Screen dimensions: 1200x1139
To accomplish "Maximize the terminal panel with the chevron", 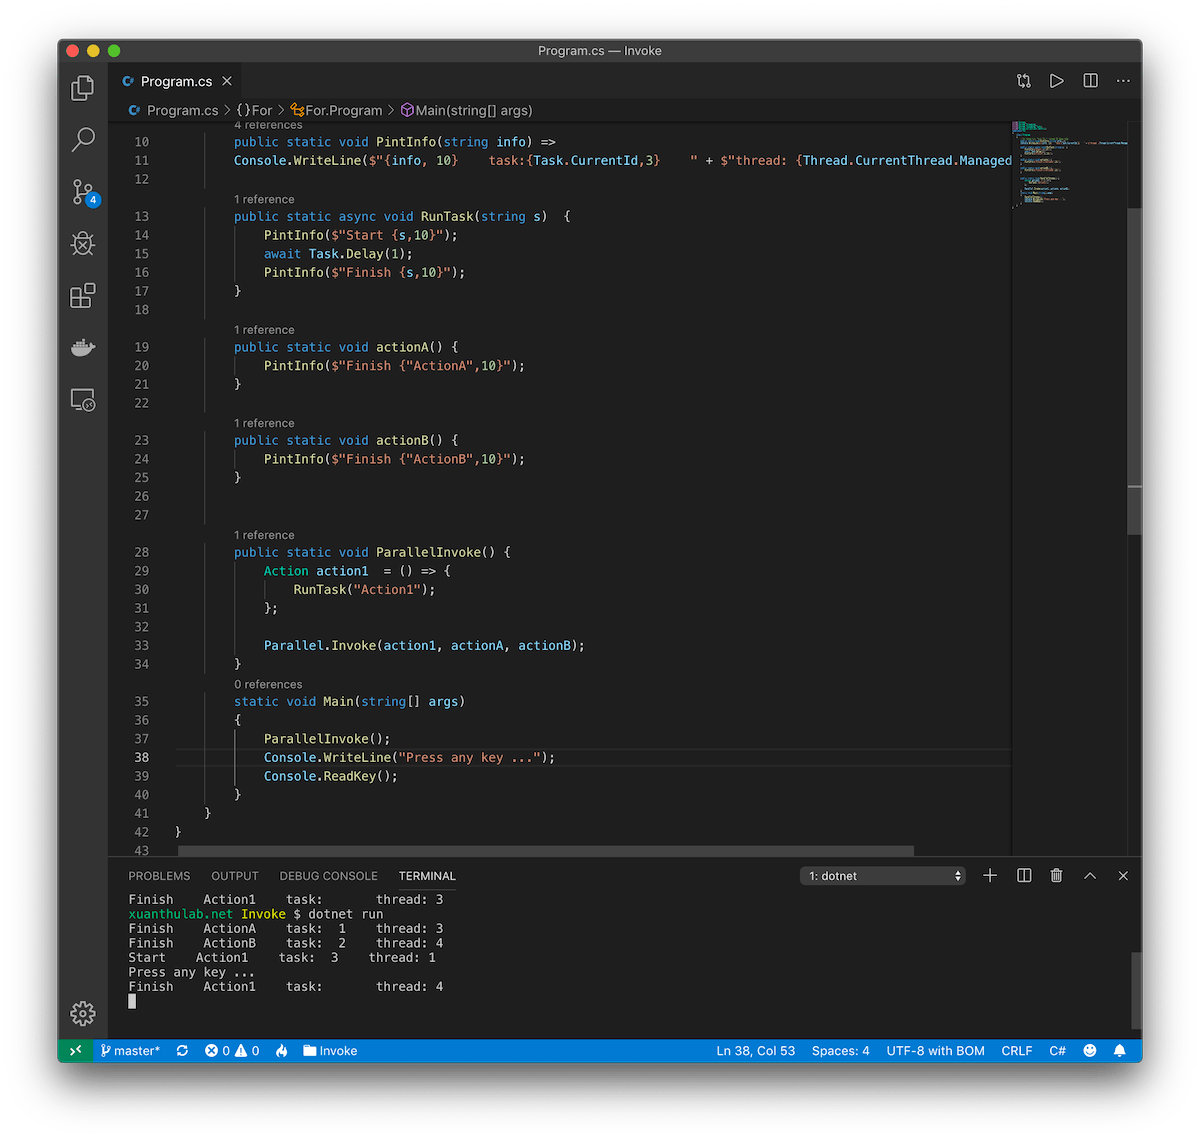I will pos(1090,876).
